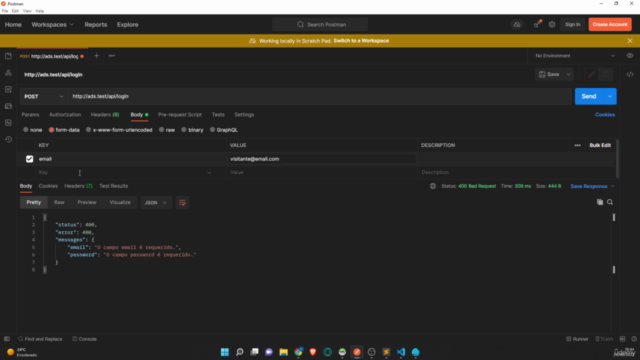Click the network globe icon near Status
Image resolution: width=640 pixels, height=360 pixels.
pos(433,186)
